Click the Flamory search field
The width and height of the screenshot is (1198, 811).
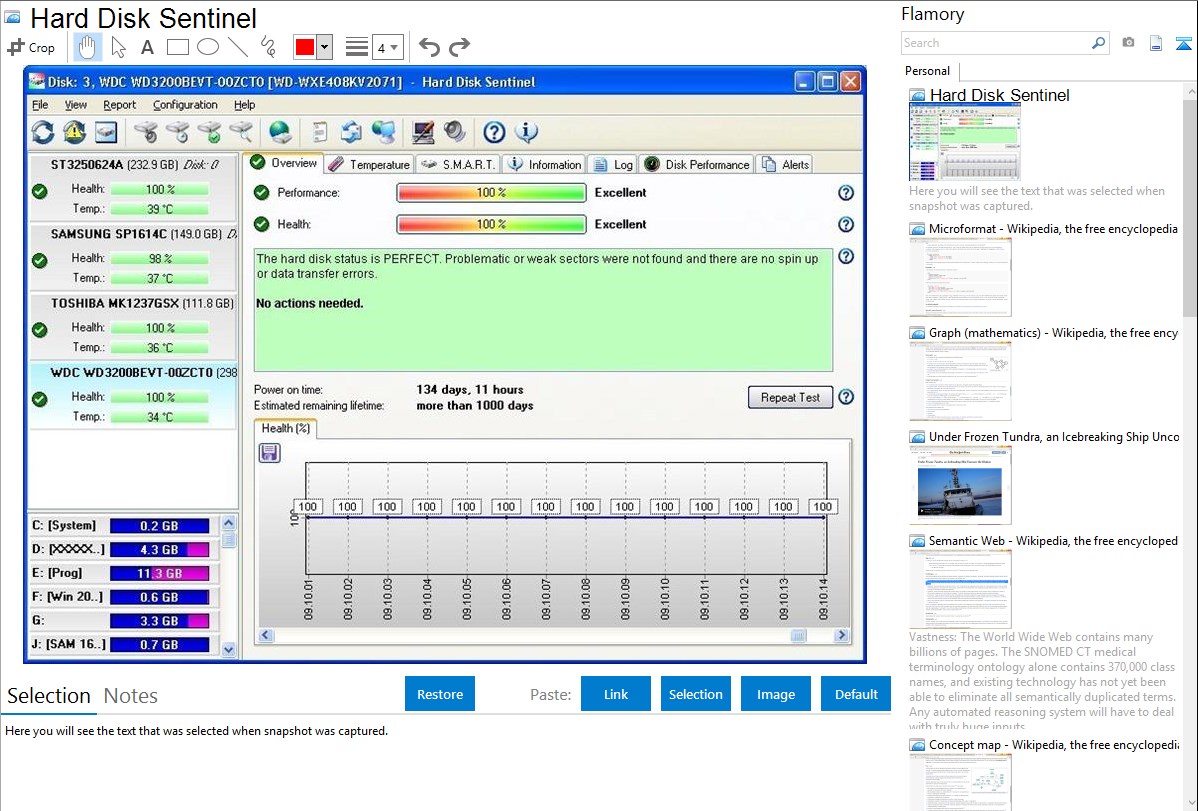(996, 43)
